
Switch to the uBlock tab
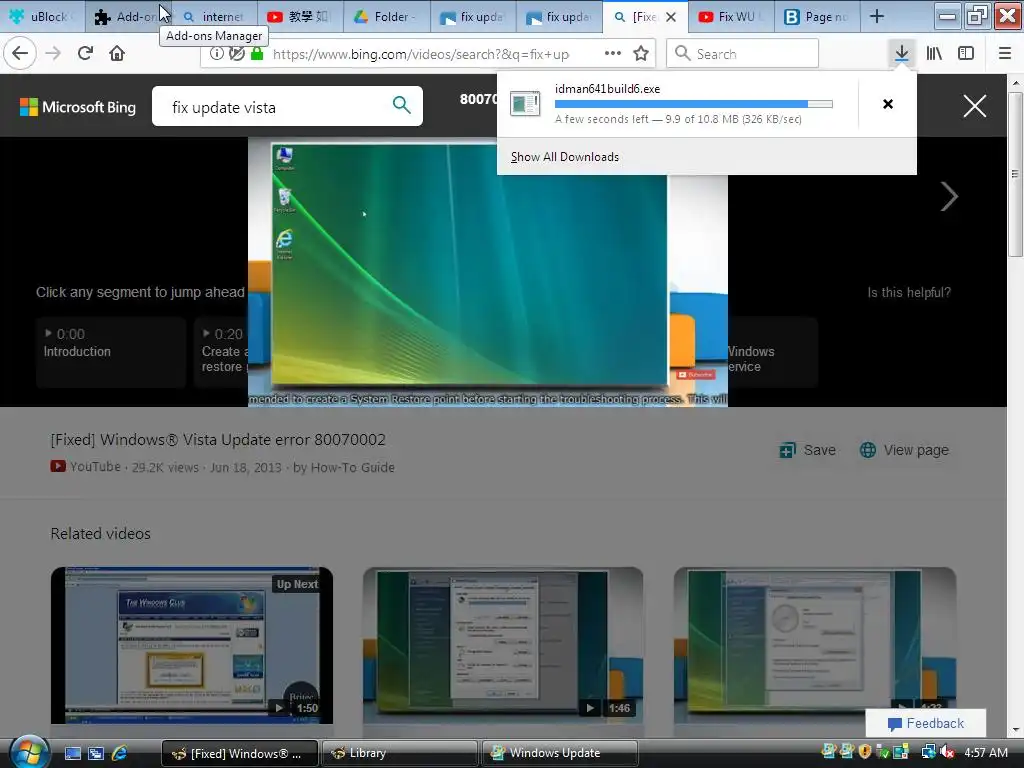pos(43,16)
